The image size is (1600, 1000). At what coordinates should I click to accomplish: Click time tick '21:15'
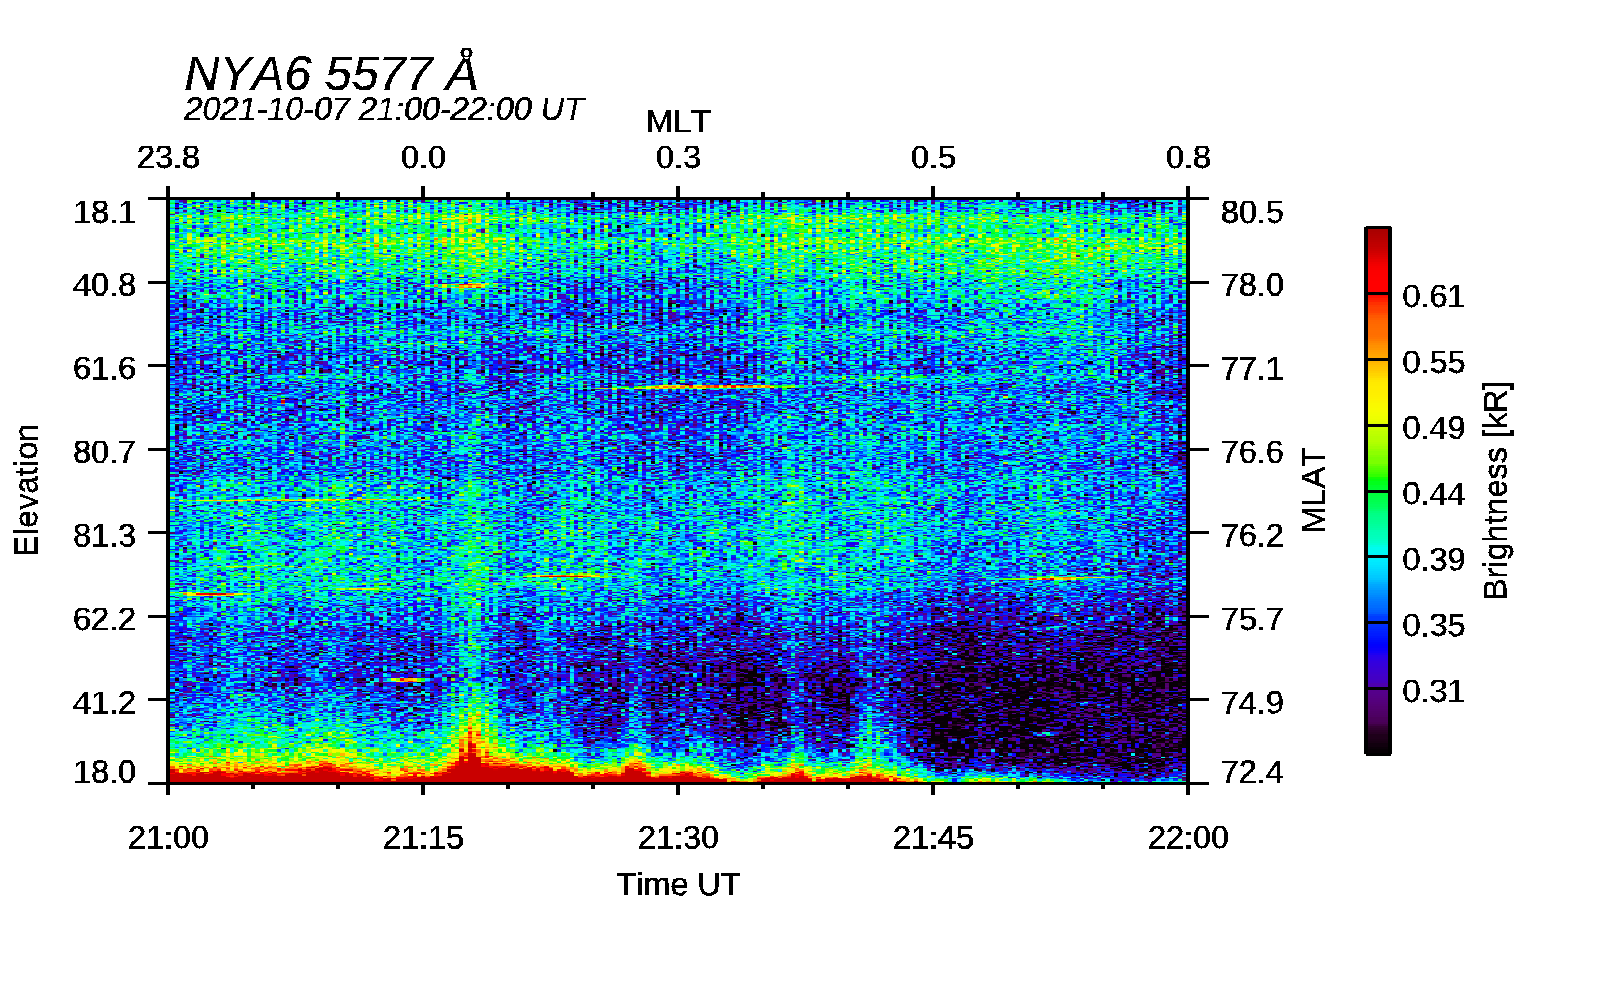423,838
